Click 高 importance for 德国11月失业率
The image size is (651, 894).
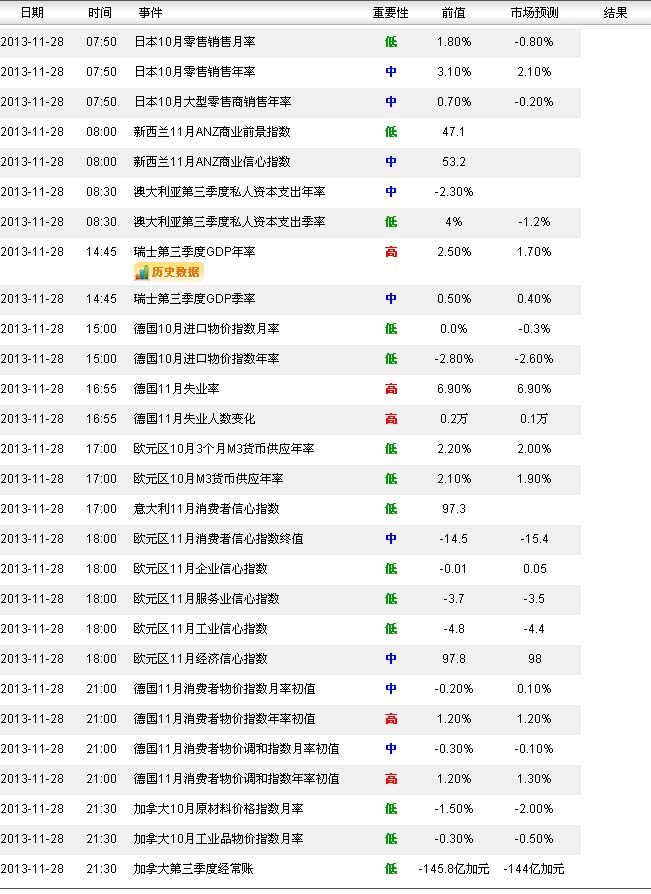[391, 389]
